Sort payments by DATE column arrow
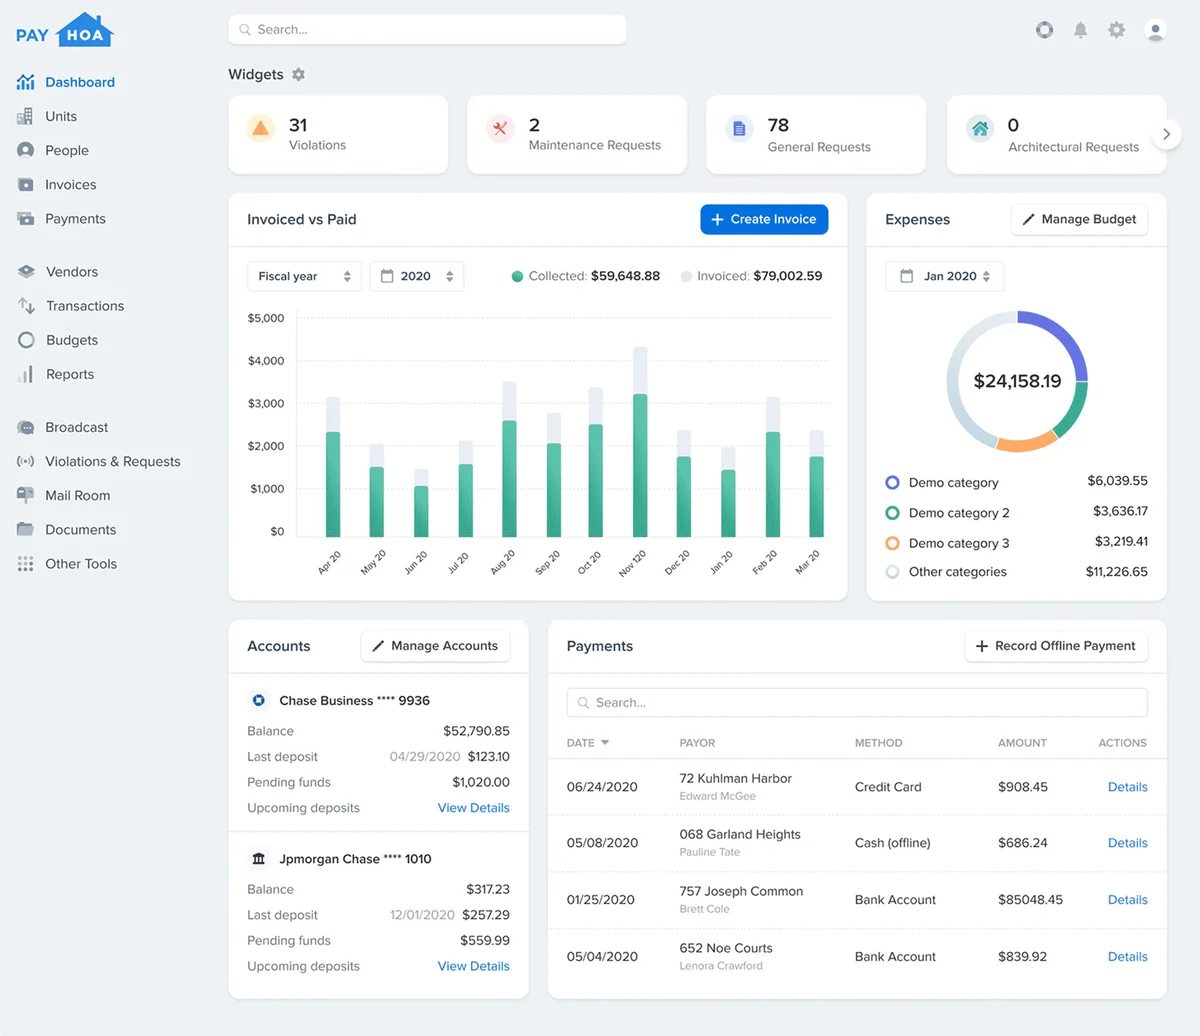This screenshot has height=1036, width=1200. [x=605, y=743]
